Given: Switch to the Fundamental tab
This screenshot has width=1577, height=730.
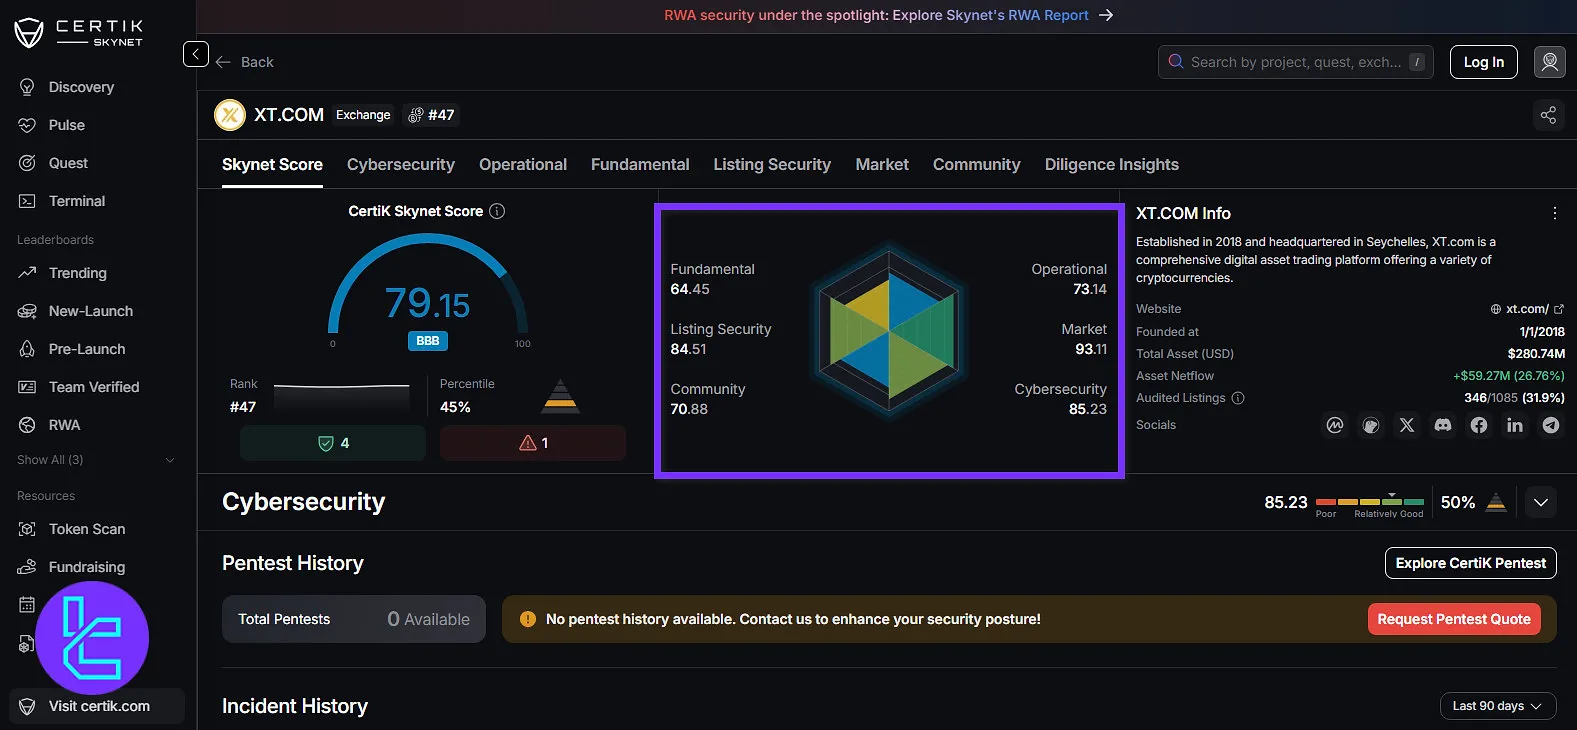Looking at the screenshot, I should [640, 165].
